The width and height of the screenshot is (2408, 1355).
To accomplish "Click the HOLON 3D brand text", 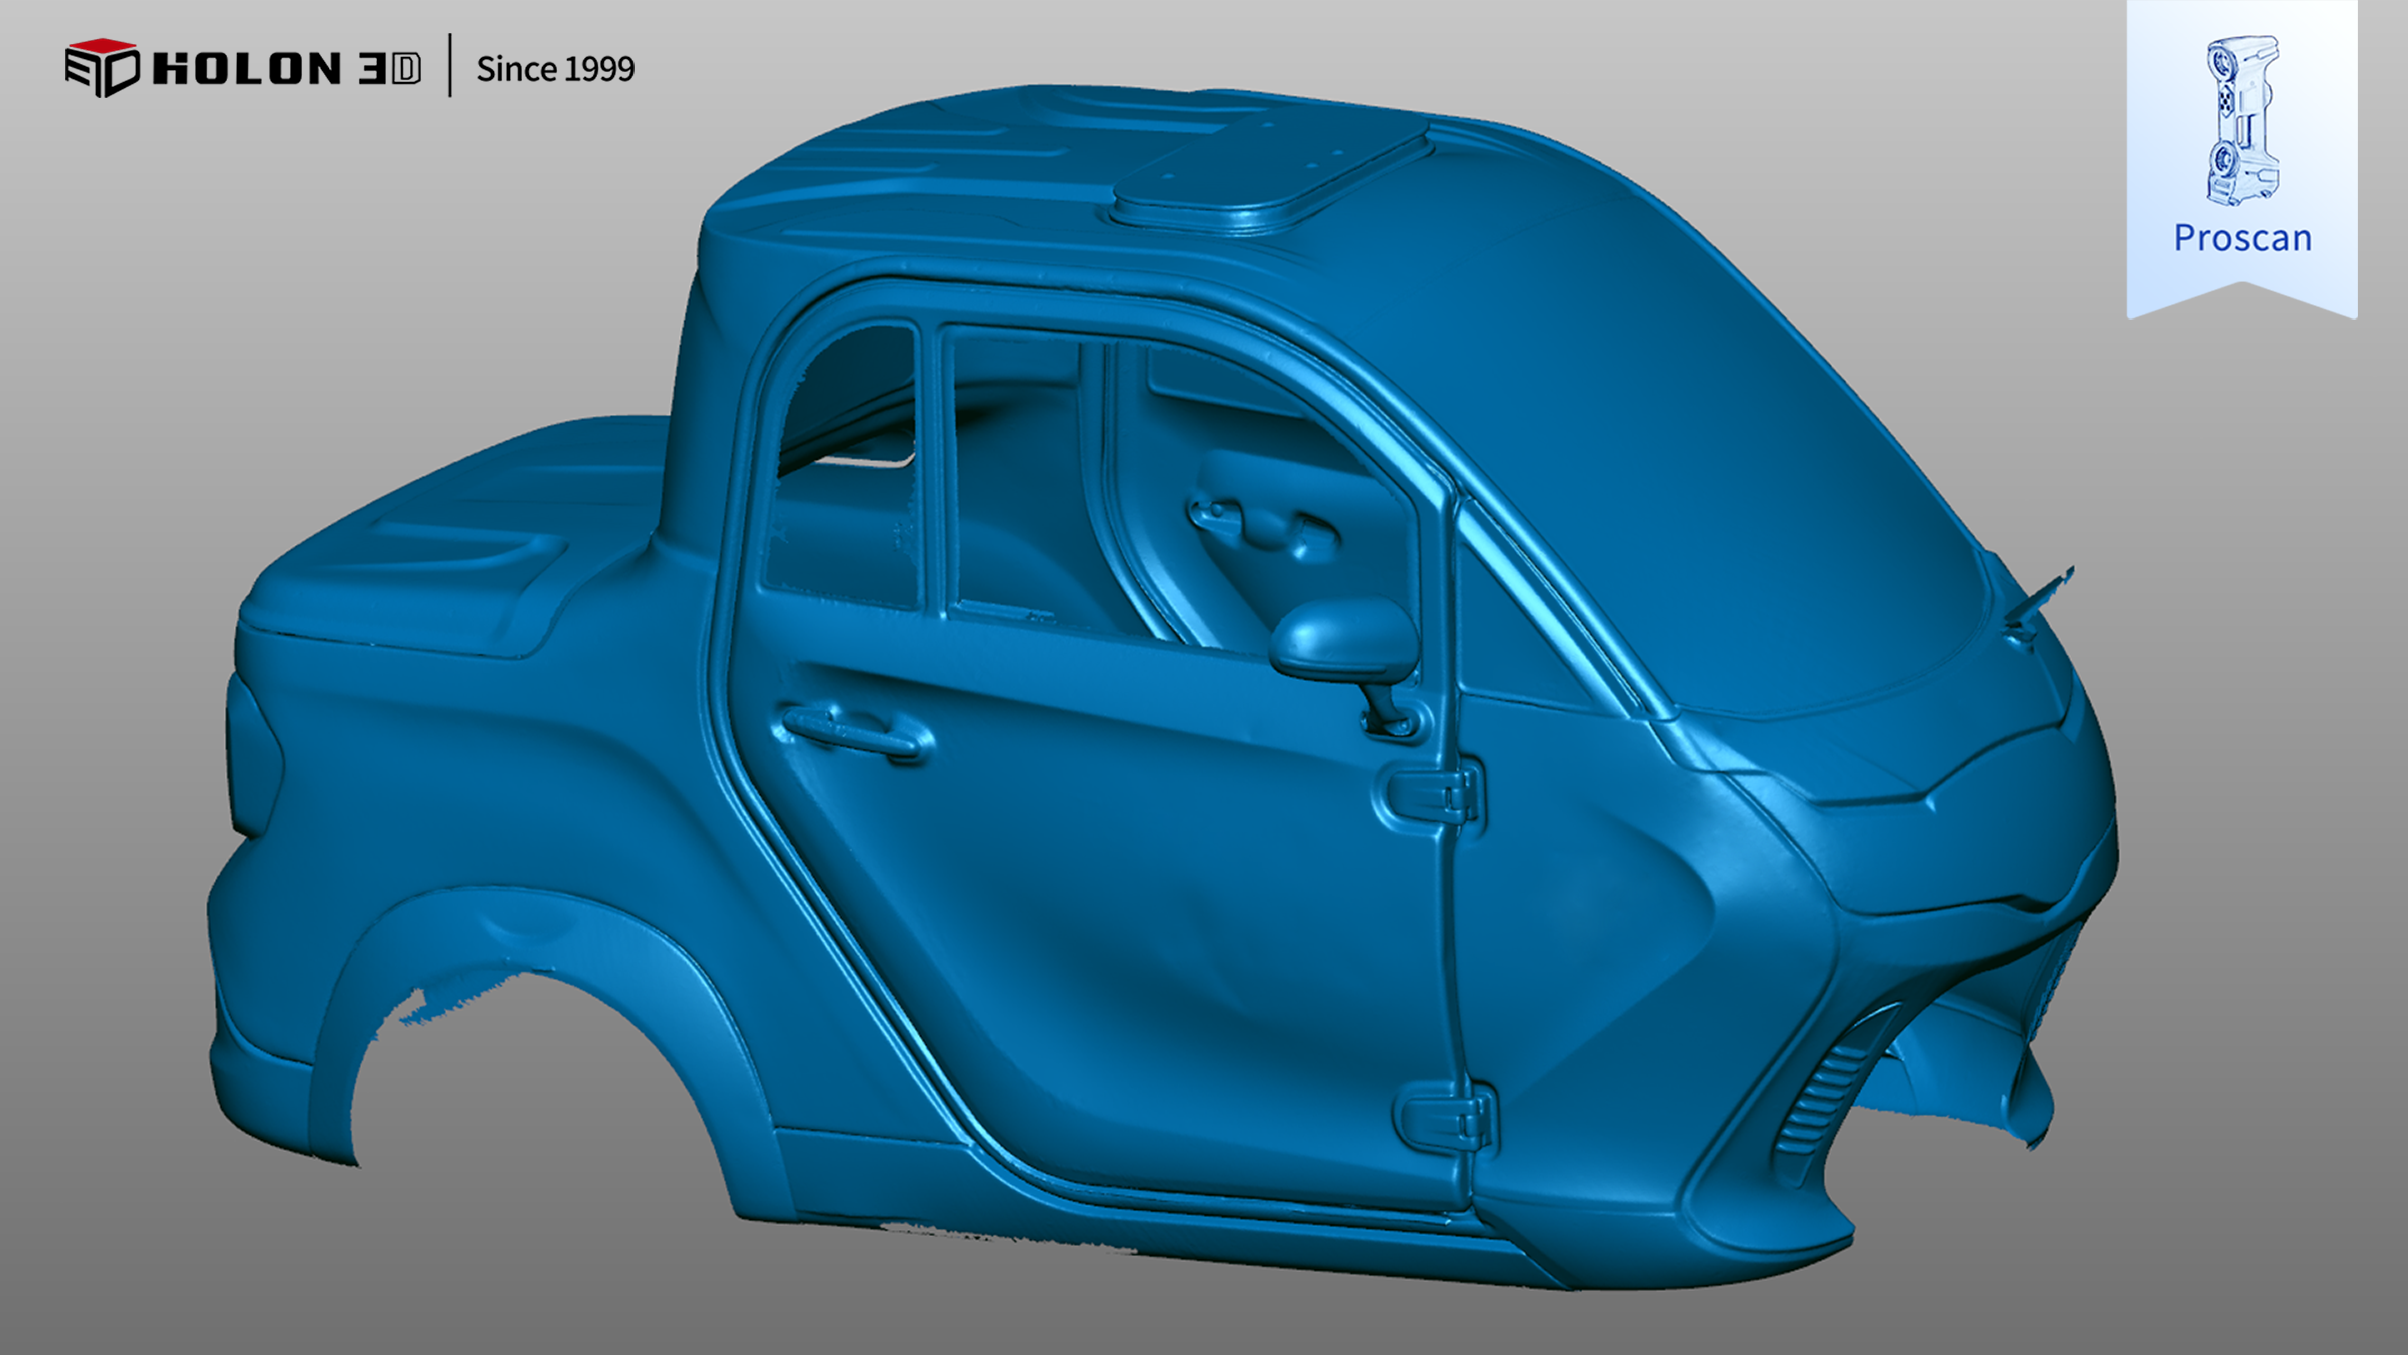I will tap(287, 68).
